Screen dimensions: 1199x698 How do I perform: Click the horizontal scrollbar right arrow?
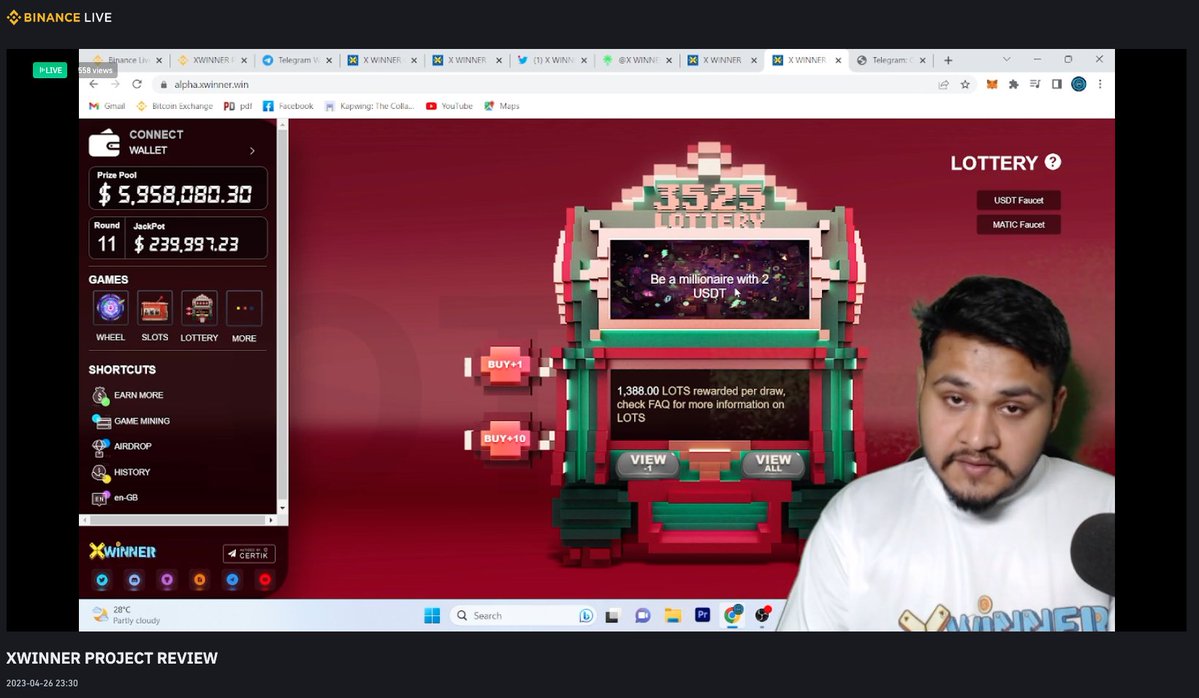point(270,520)
